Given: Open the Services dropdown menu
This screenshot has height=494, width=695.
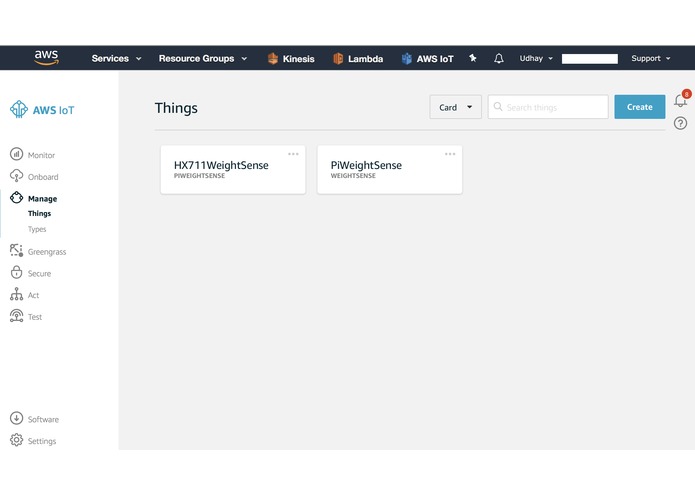Looking at the screenshot, I should pos(116,58).
